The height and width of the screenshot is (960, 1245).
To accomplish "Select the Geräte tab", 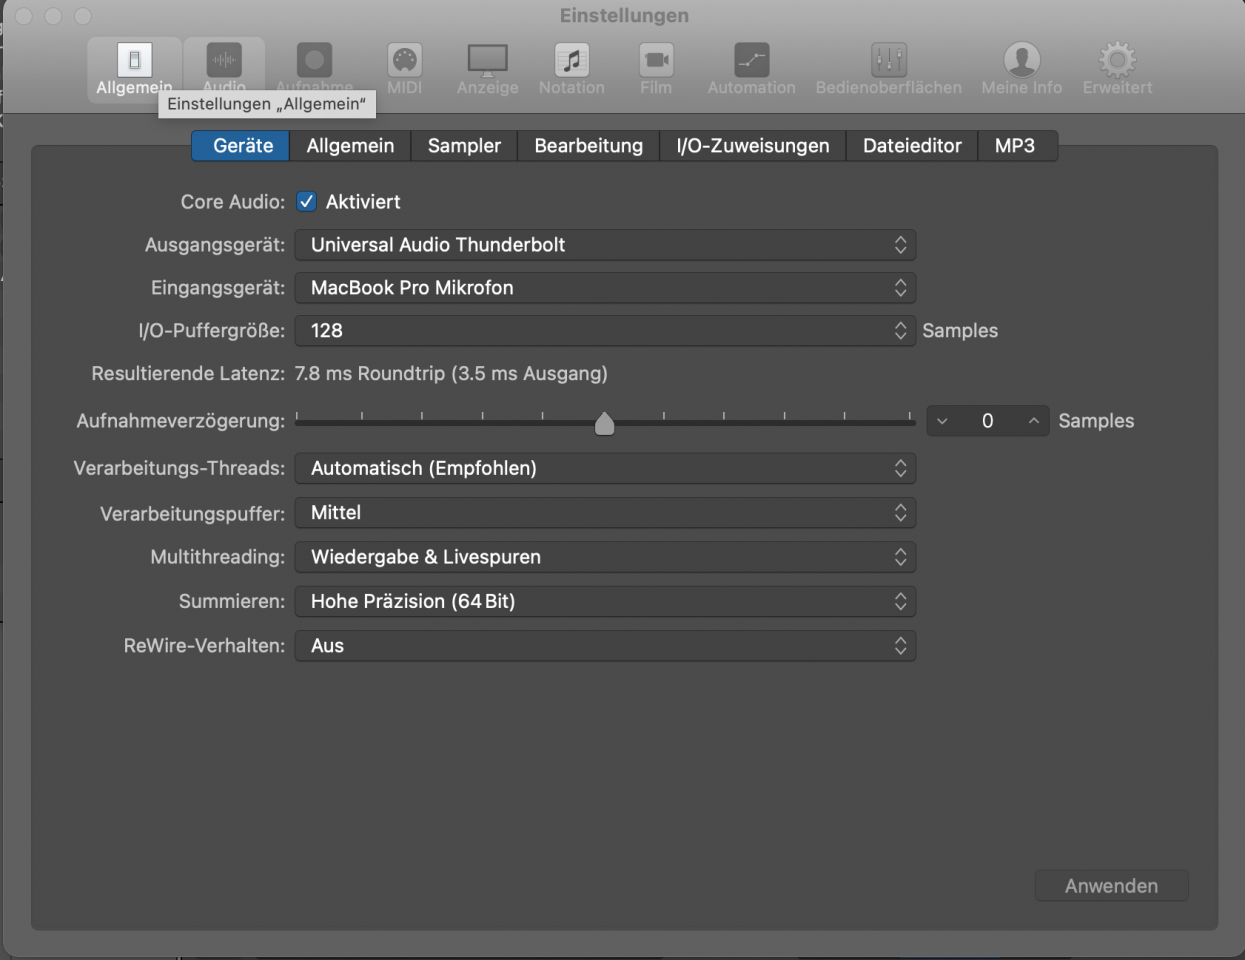I will coord(241,146).
